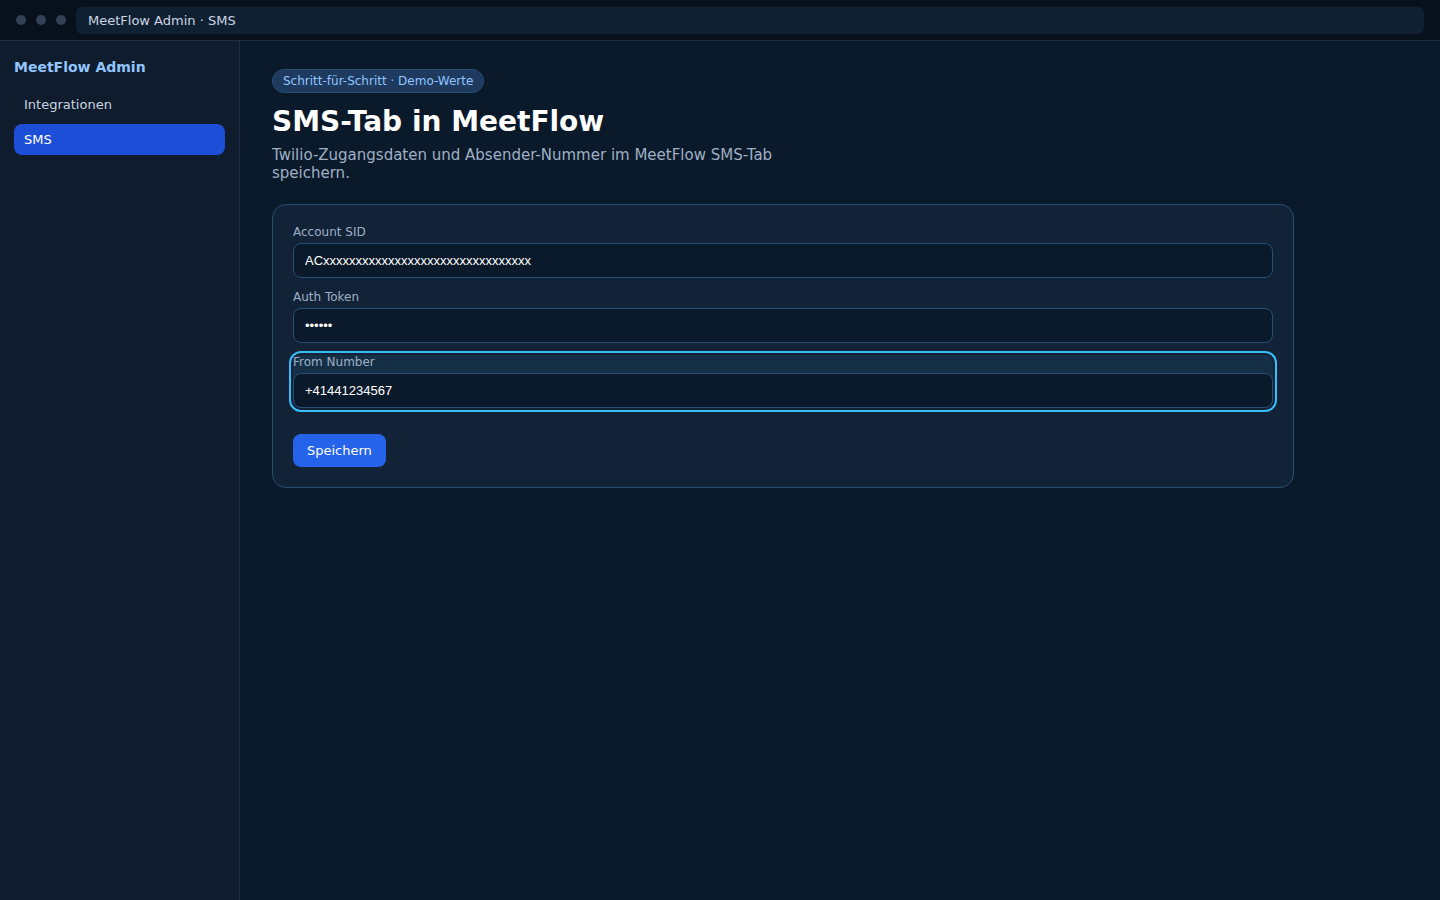
Task: Click the Twilio-Zugangsdaten description text
Action: click(522, 164)
